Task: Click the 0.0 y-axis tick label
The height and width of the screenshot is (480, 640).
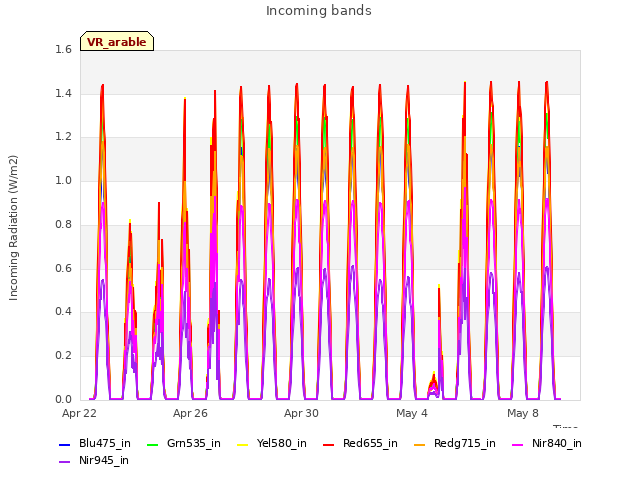Action: pyautogui.click(x=63, y=399)
